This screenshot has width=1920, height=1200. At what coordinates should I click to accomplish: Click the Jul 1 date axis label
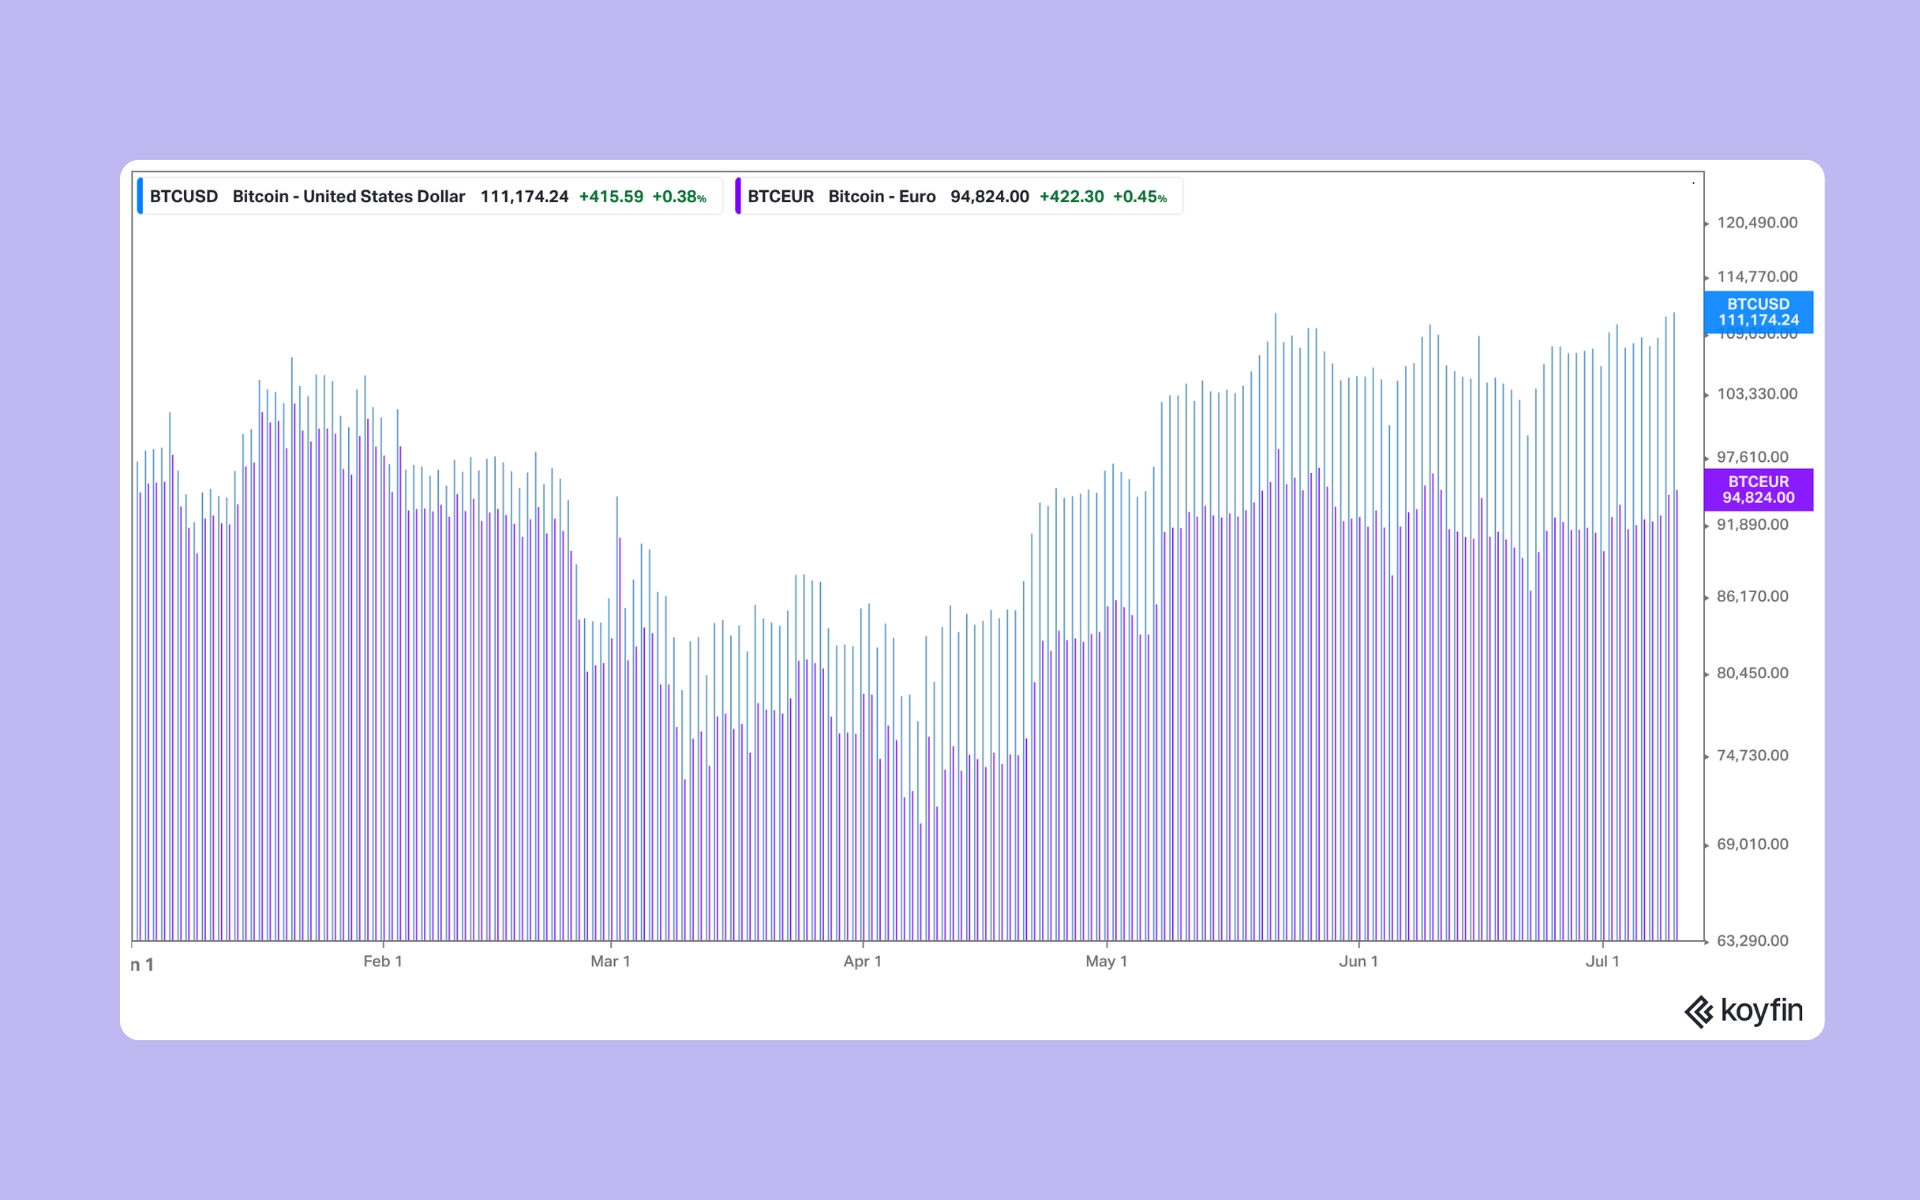pyautogui.click(x=1602, y=961)
